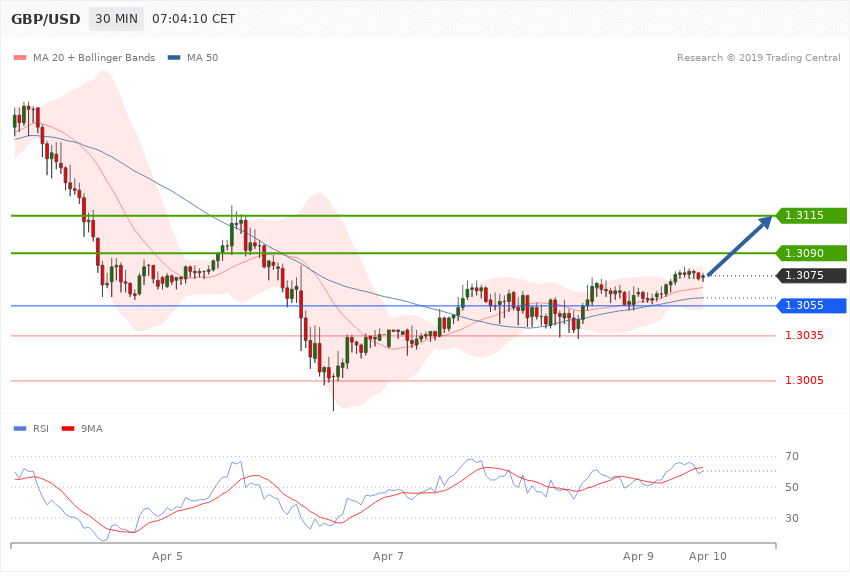Viewport: 850px width, 576px height.
Task: Click the Apr 7 date label
Action: (388, 556)
